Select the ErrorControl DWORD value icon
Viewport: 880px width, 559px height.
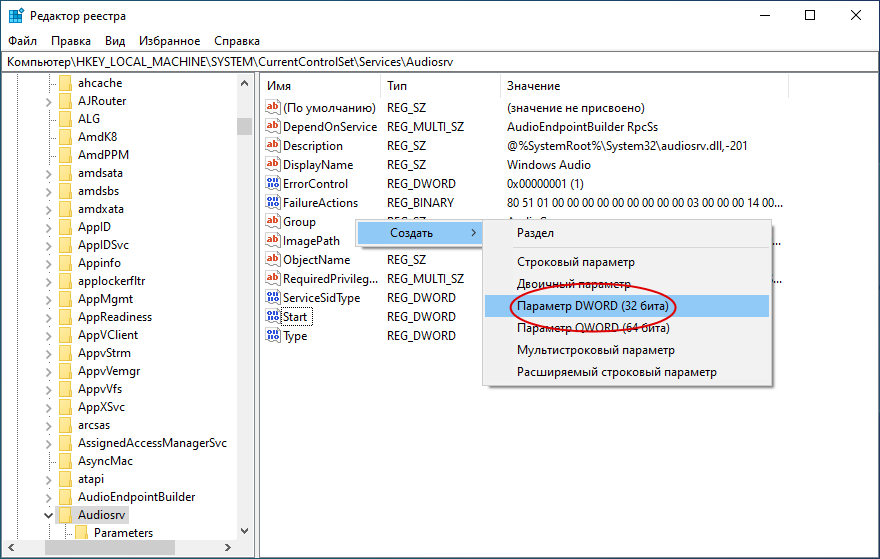click(x=273, y=183)
